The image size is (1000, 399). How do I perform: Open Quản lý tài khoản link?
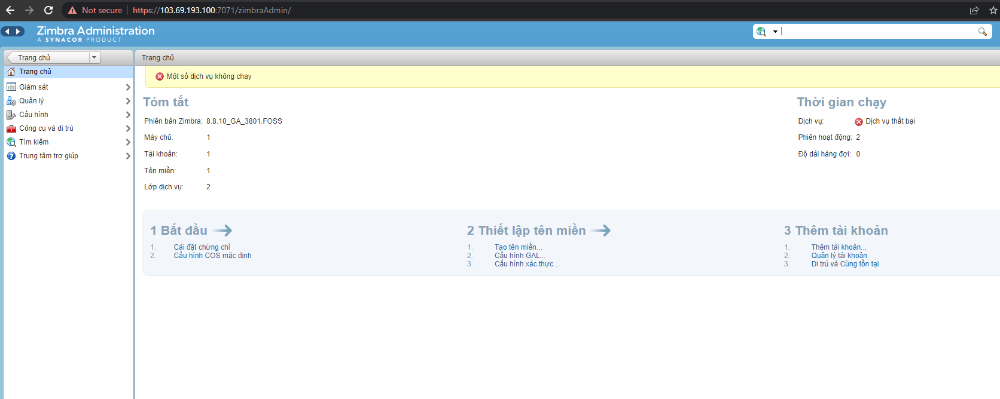pos(839,255)
